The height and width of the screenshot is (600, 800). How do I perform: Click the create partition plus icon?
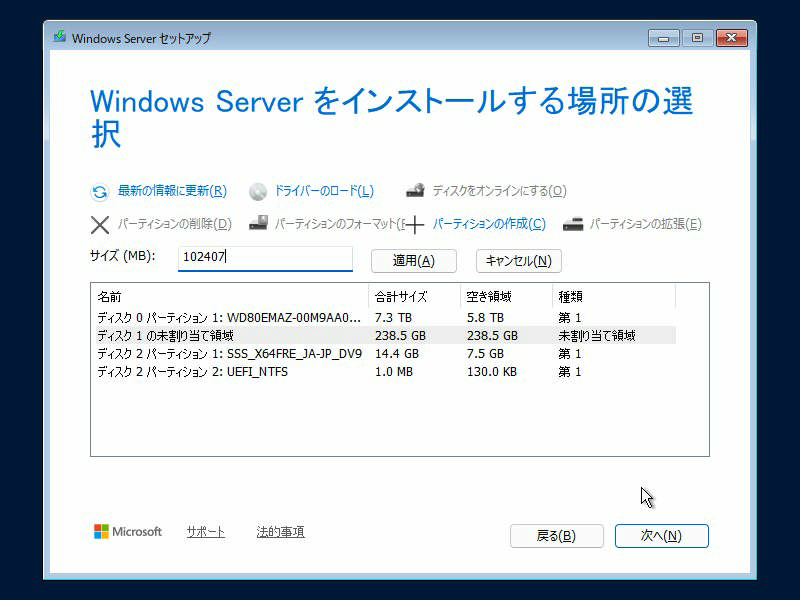pyautogui.click(x=415, y=225)
